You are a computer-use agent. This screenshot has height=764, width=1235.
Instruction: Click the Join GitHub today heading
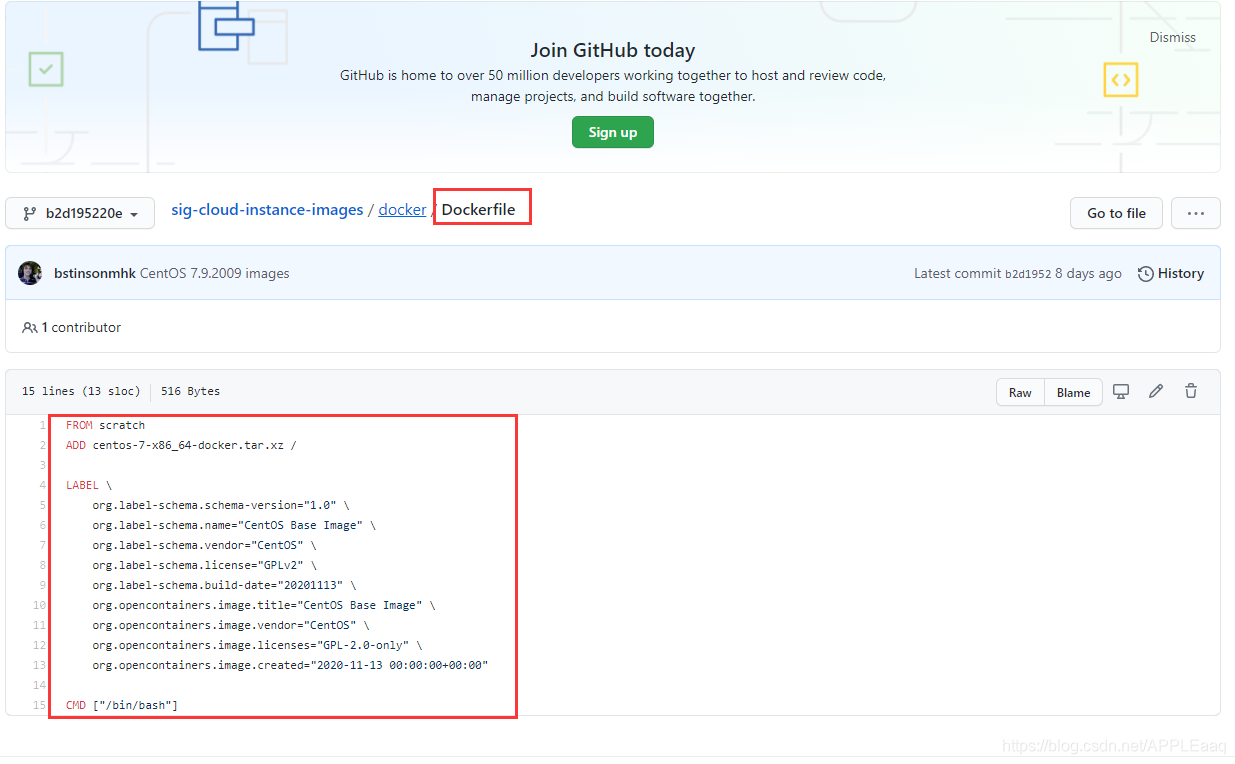613,50
